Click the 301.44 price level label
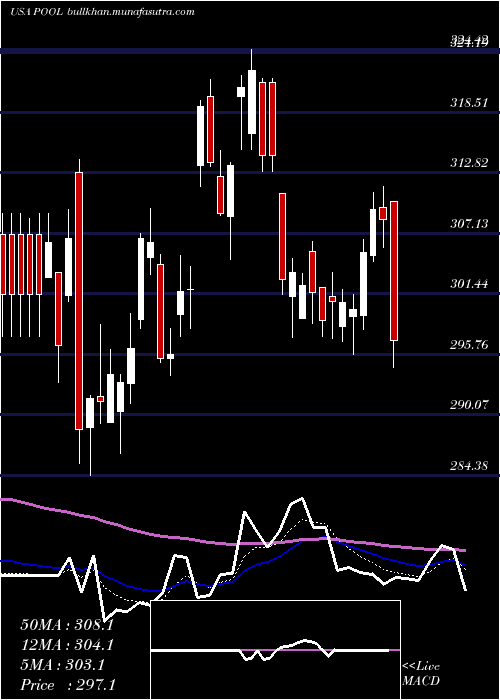The width and height of the screenshot is (500, 700). click(x=469, y=284)
